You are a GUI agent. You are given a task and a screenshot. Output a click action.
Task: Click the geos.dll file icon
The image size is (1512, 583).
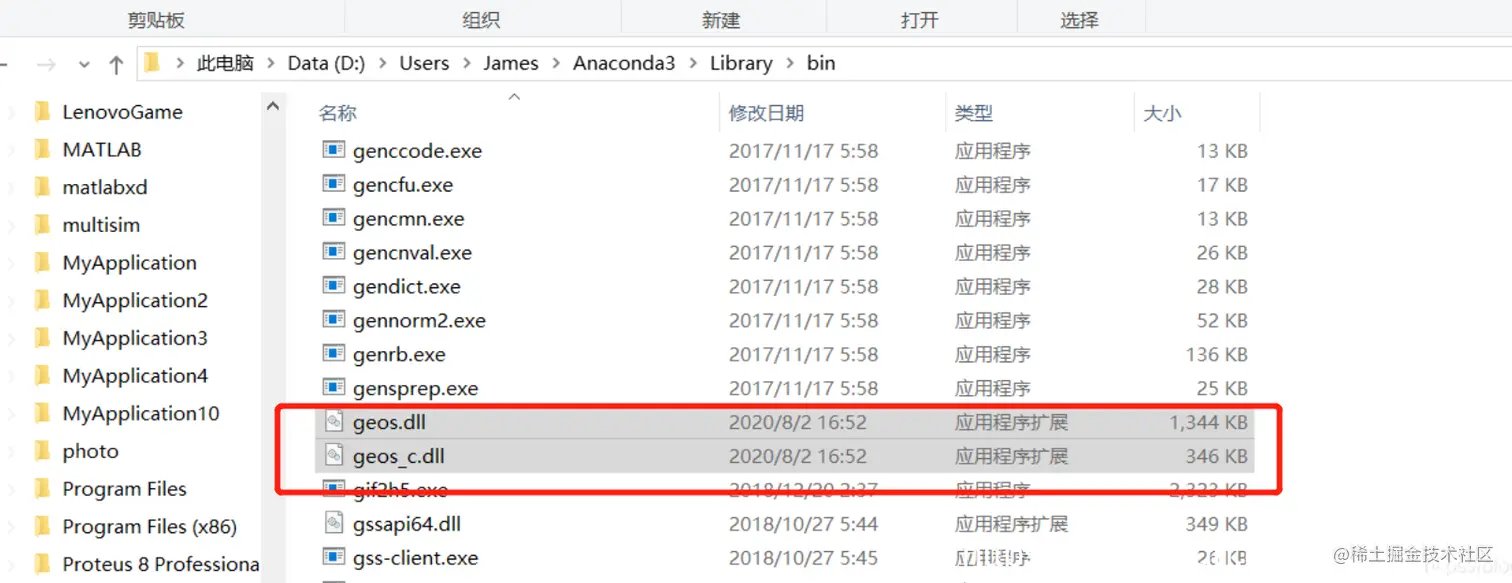point(333,422)
